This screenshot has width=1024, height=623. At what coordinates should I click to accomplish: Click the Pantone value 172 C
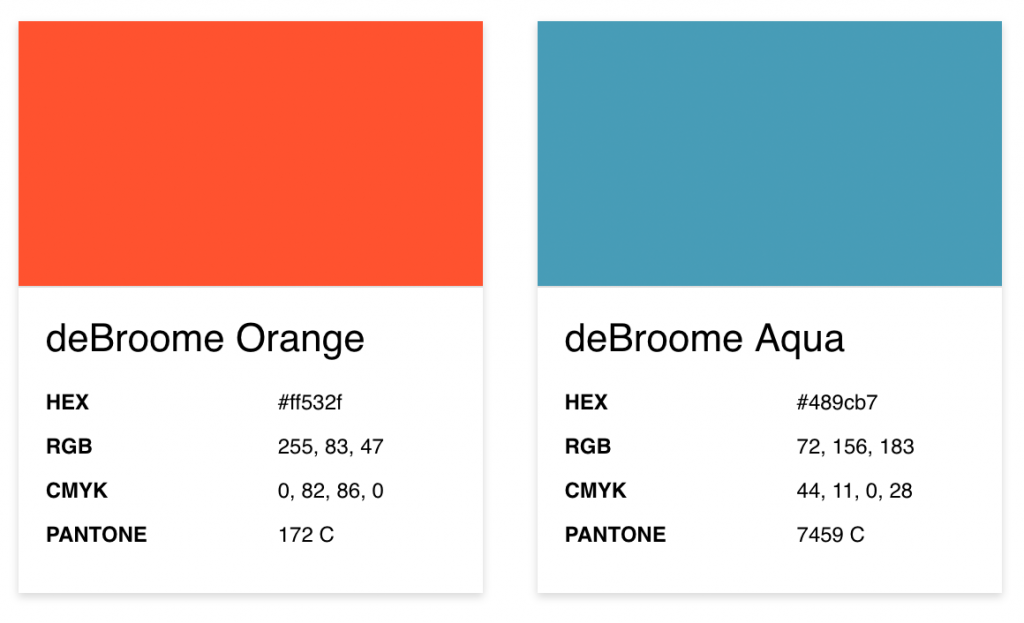pyautogui.click(x=306, y=535)
